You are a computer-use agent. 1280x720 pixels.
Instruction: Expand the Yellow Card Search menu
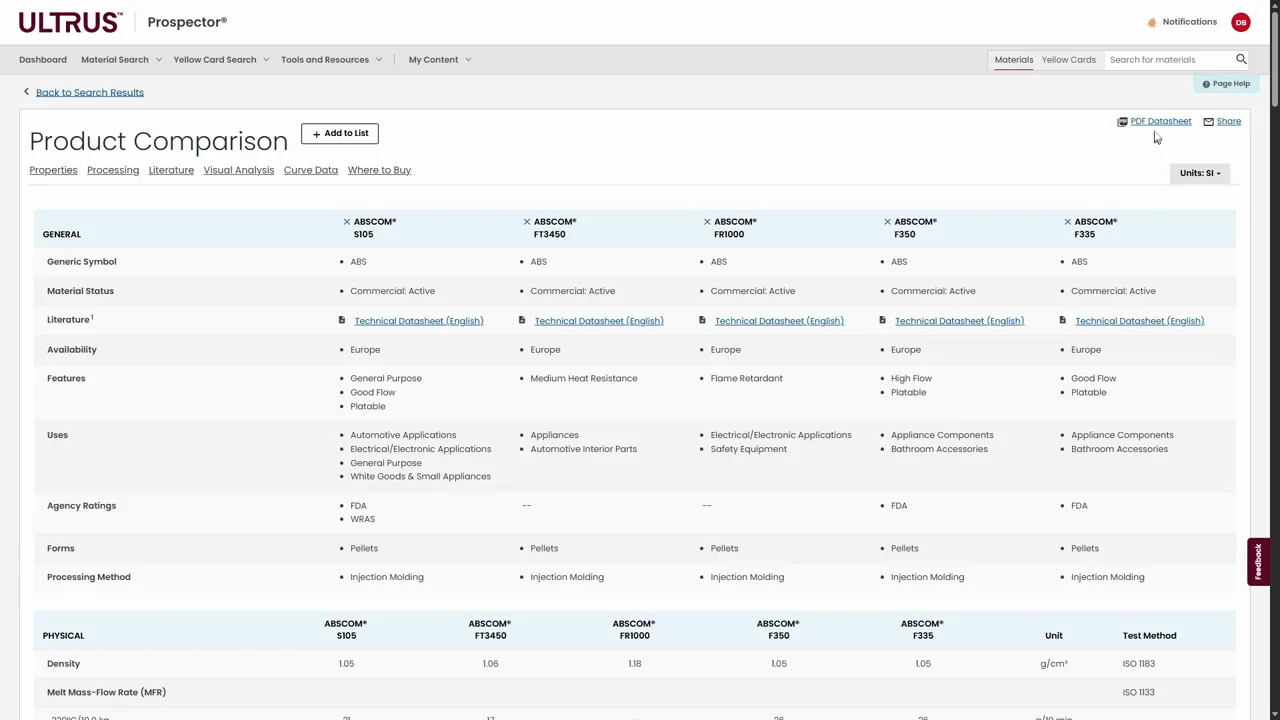tap(221, 60)
